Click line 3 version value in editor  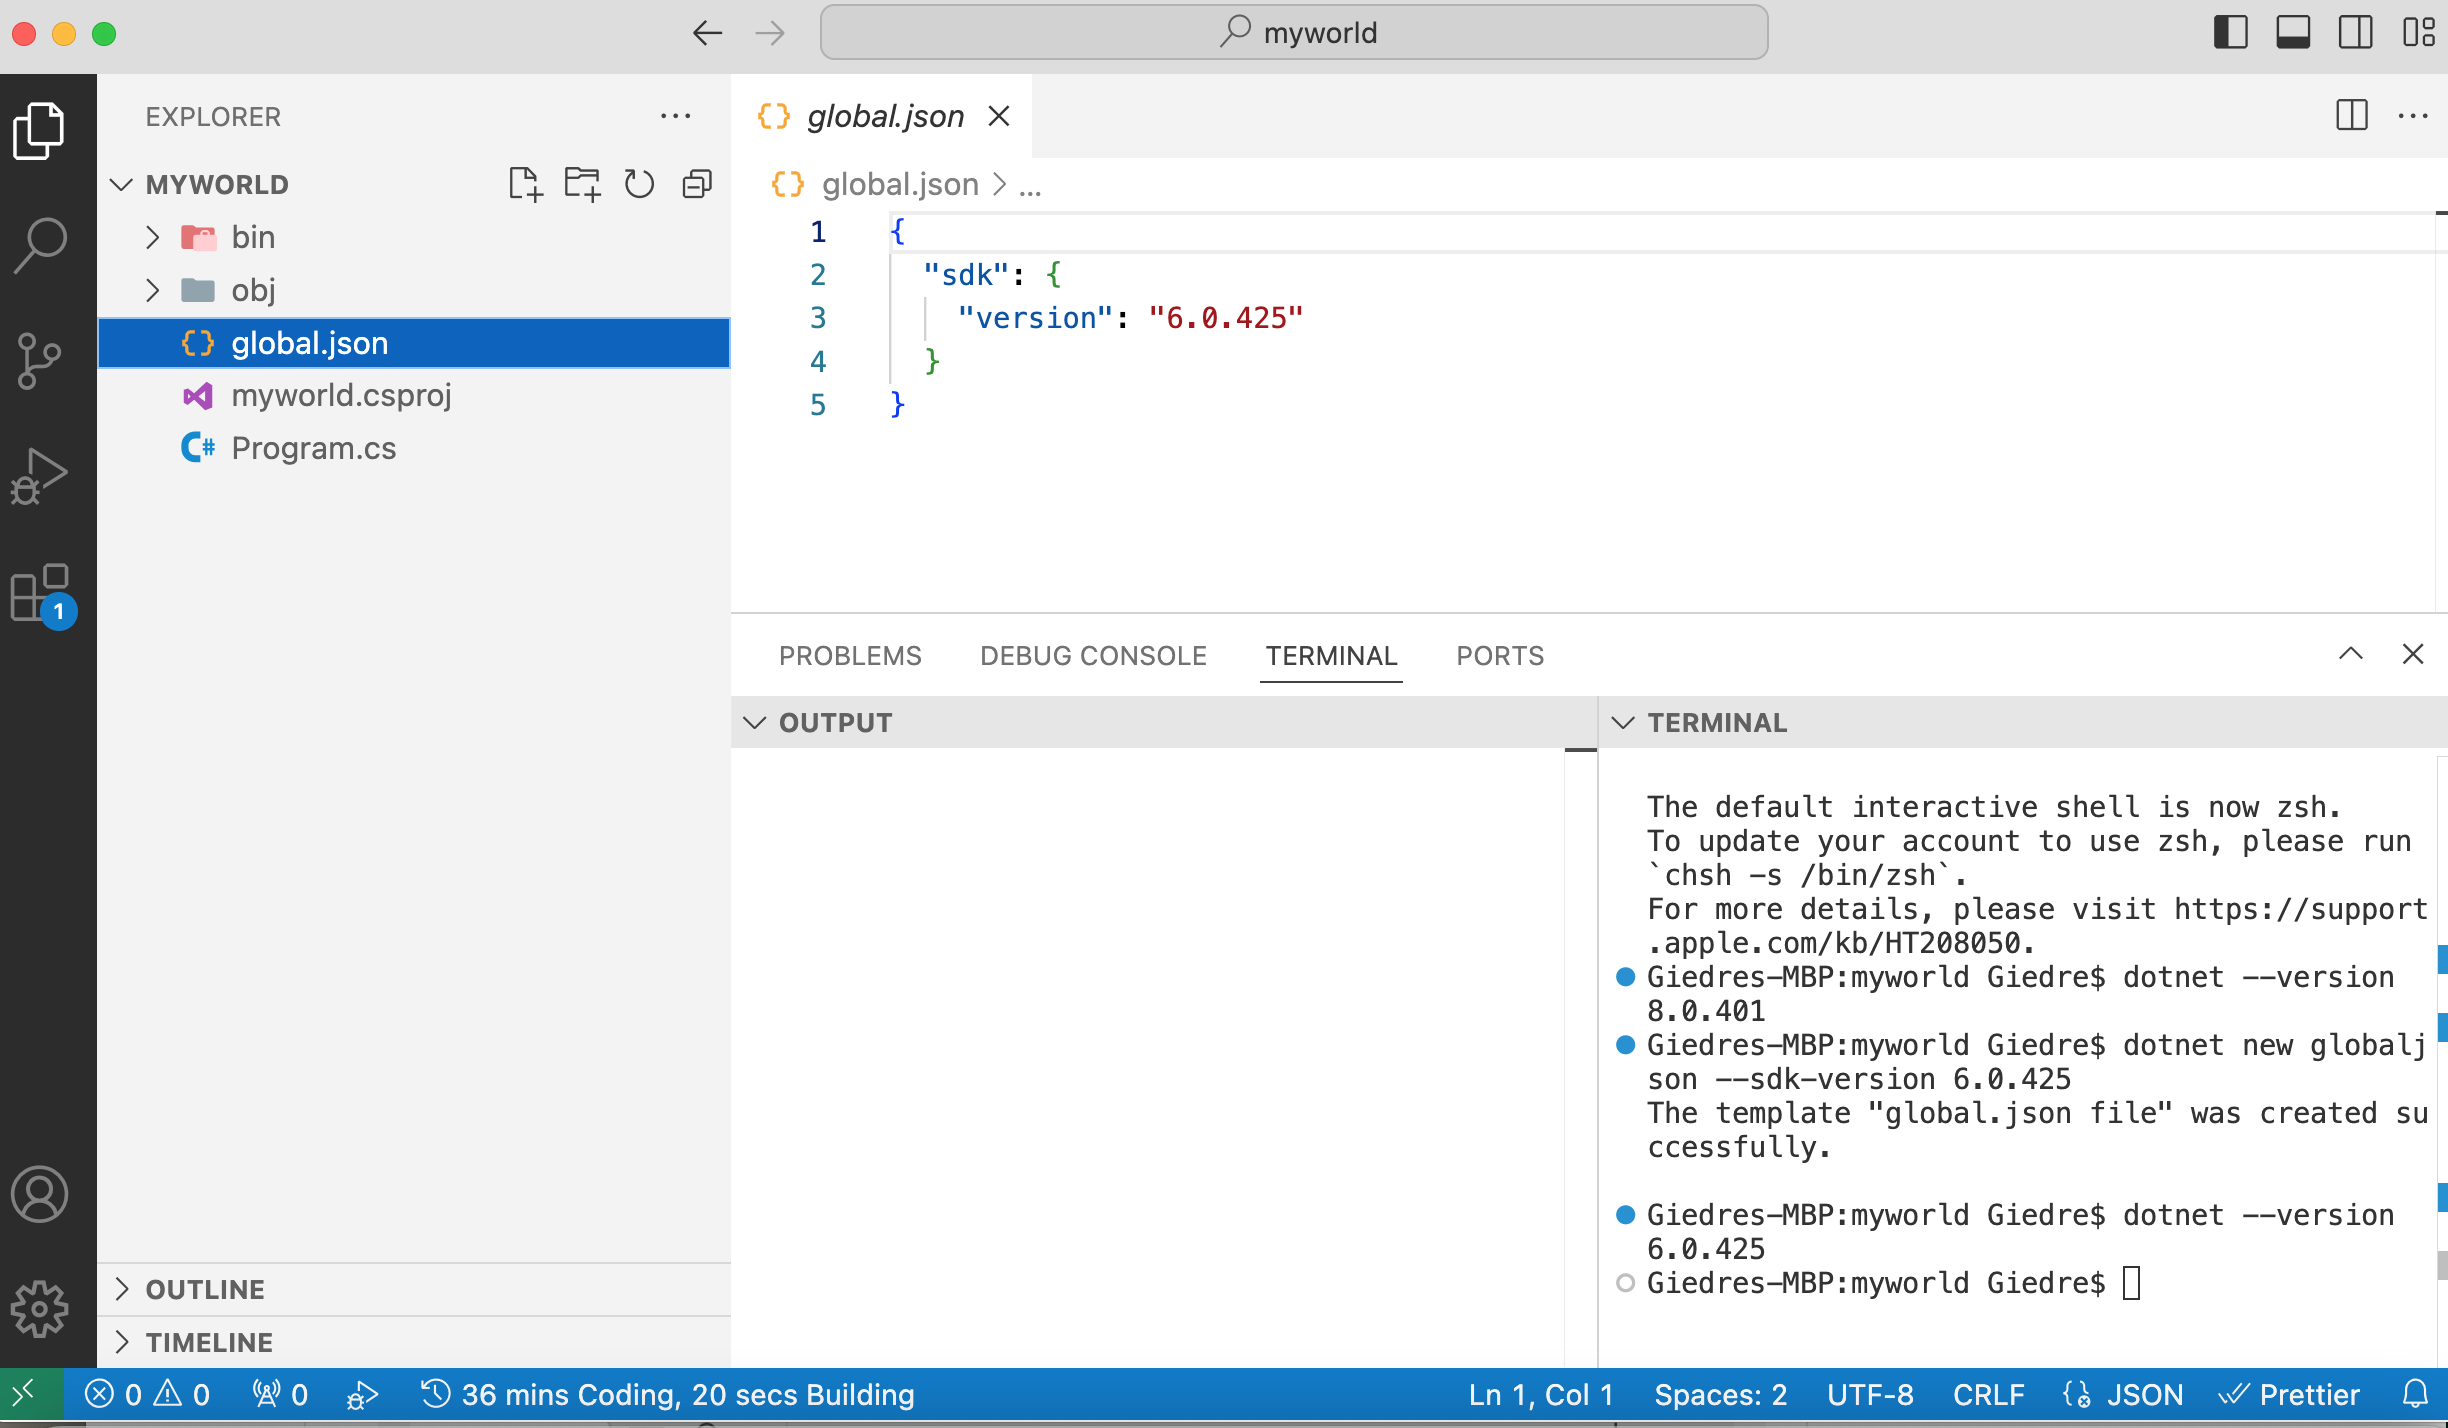pos(1226,318)
